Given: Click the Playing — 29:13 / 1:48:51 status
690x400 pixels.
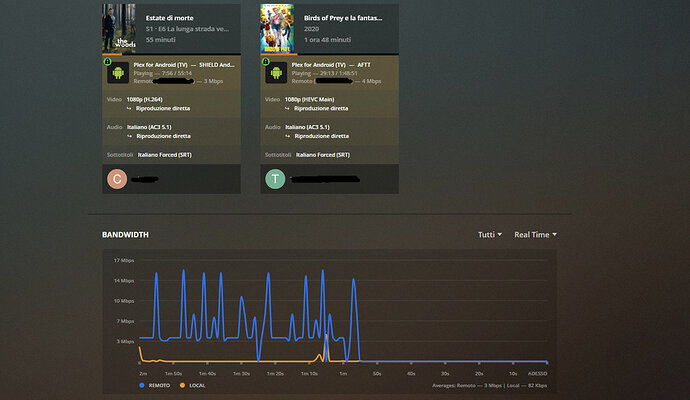Looking at the screenshot, I should pos(324,73).
